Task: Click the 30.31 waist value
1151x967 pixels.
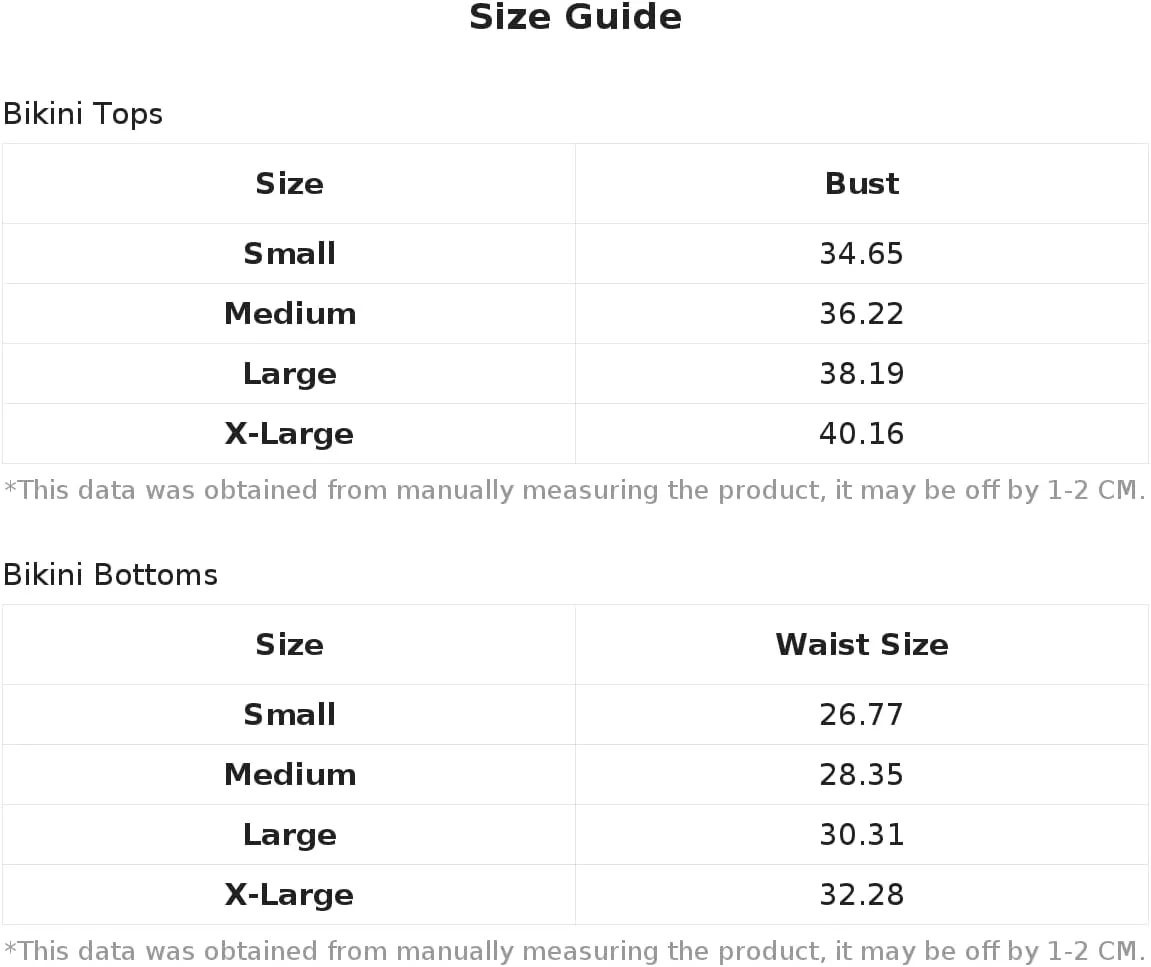Action: [862, 835]
